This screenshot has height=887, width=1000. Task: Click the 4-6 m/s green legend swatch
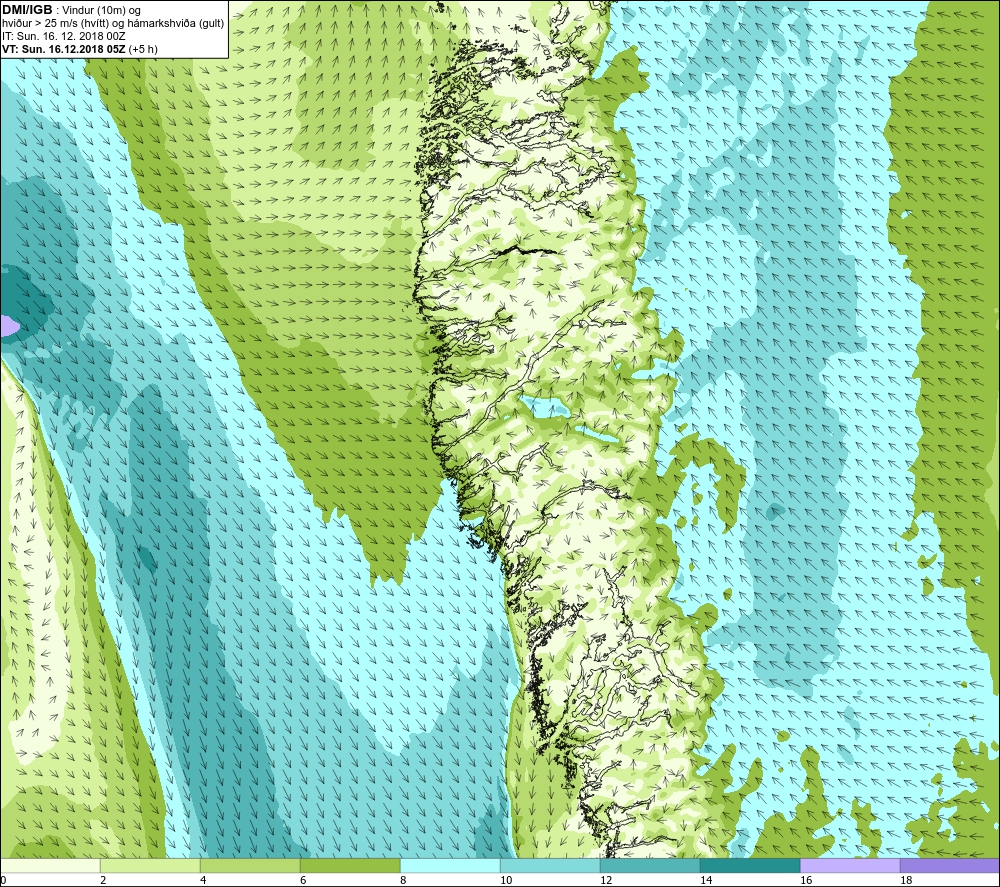250,865
